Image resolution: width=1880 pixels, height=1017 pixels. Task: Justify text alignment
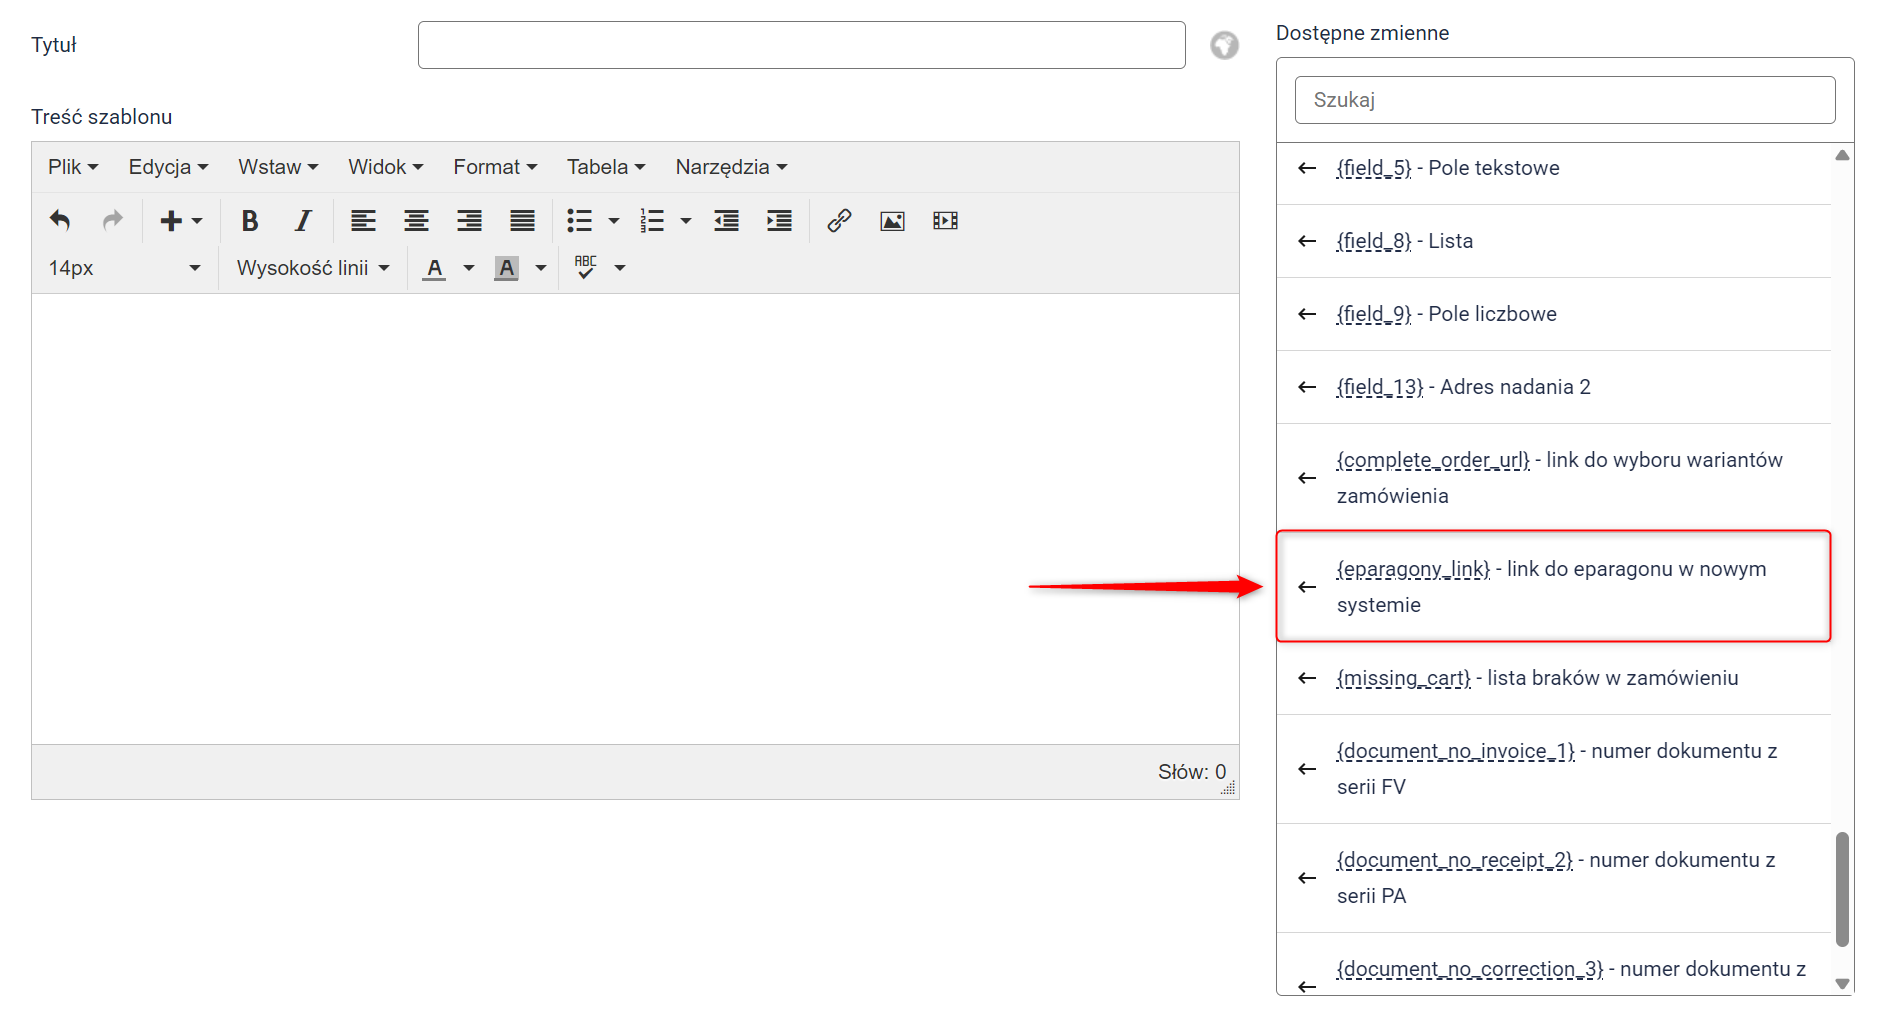[522, 220]
